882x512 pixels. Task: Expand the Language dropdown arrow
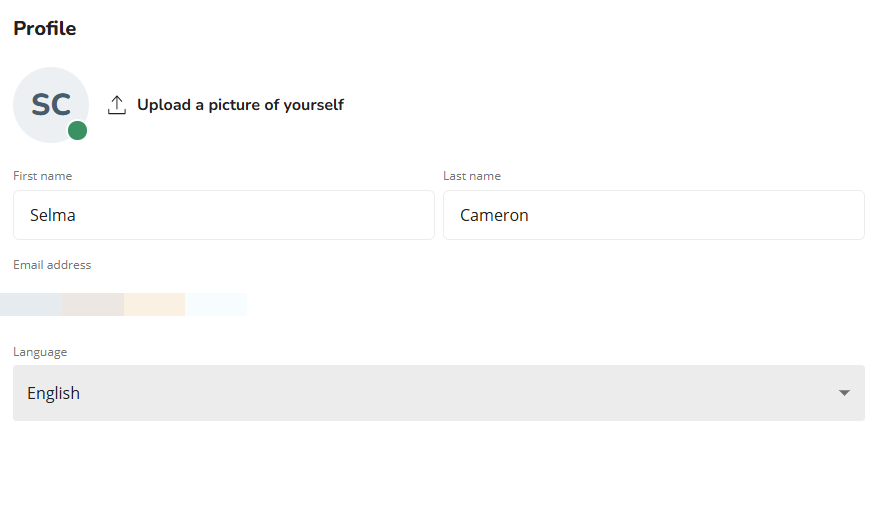844,393
